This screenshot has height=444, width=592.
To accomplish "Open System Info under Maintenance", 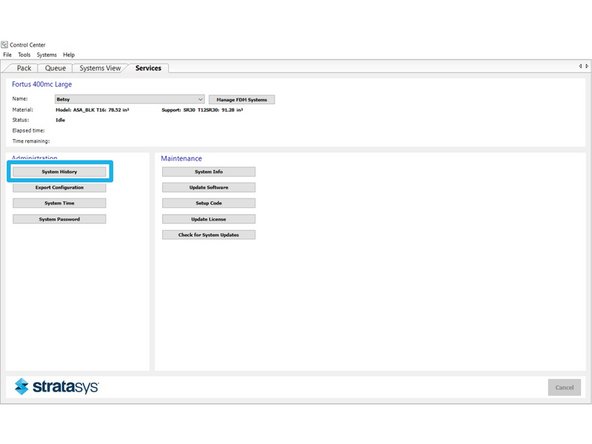I will 209,172.
